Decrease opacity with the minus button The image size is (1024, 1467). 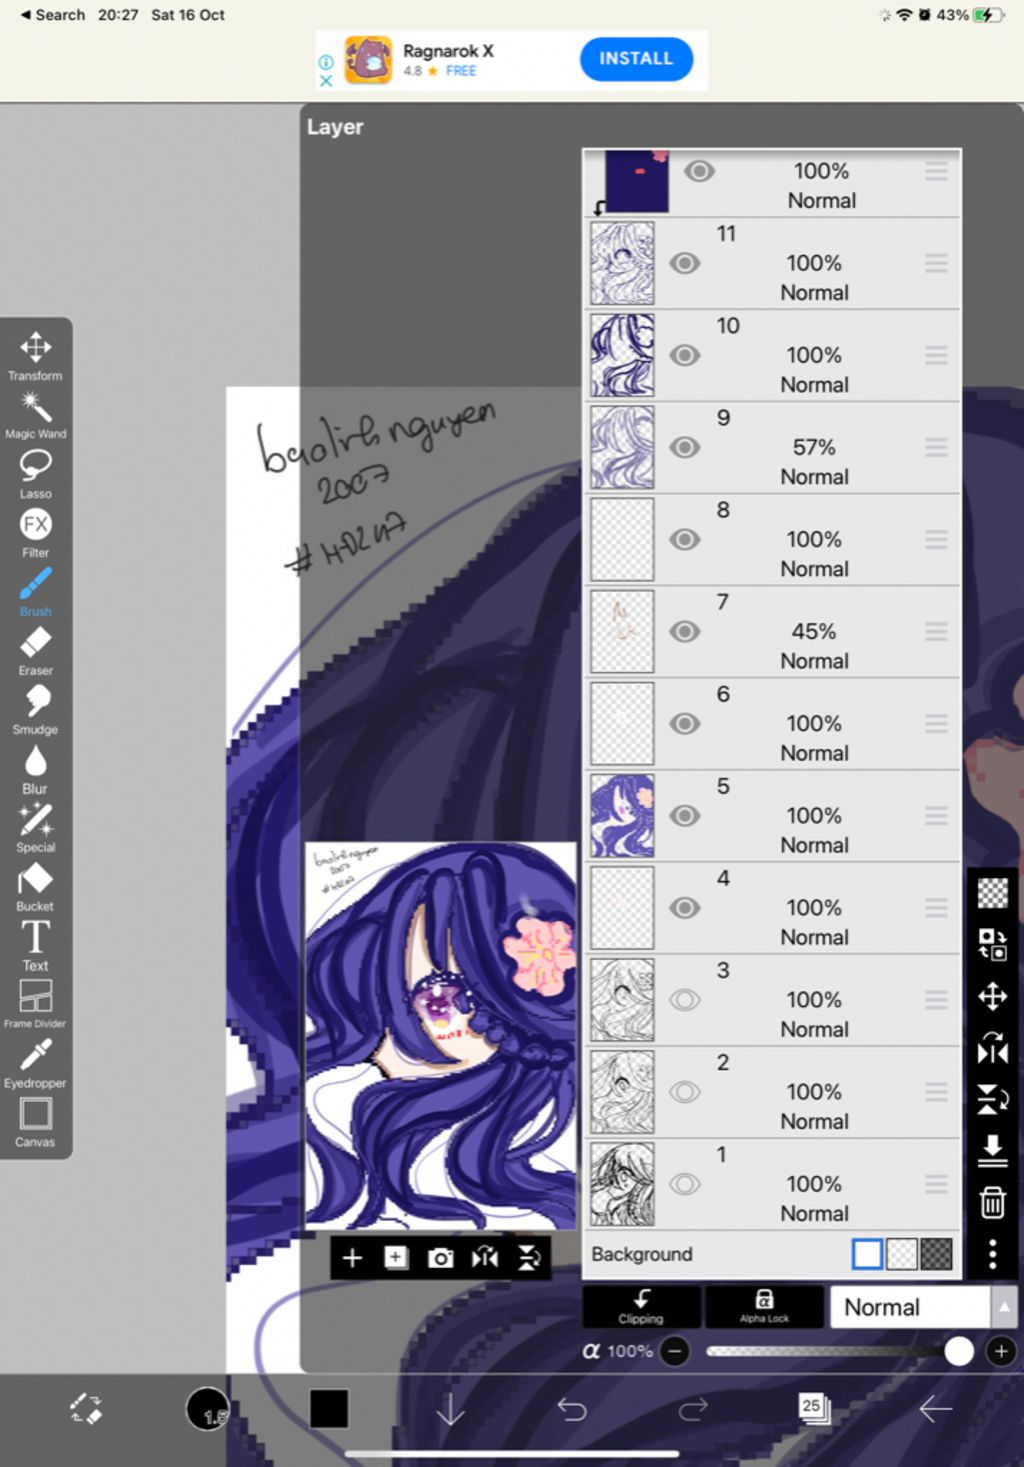coord(676,1352)
